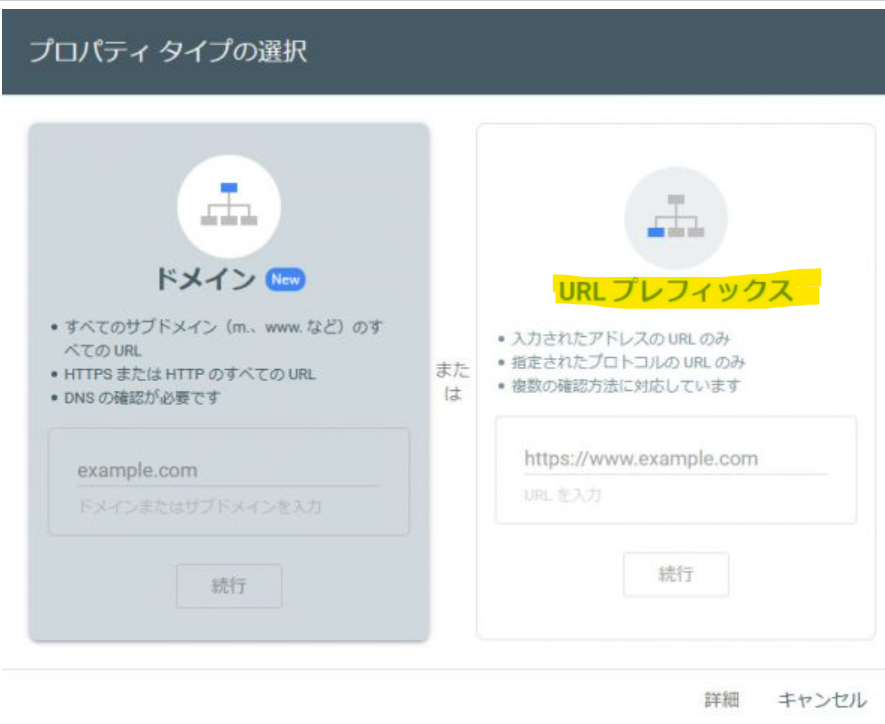
Task: Click the Domain property hierarchy icon
Action: point(229,205)
